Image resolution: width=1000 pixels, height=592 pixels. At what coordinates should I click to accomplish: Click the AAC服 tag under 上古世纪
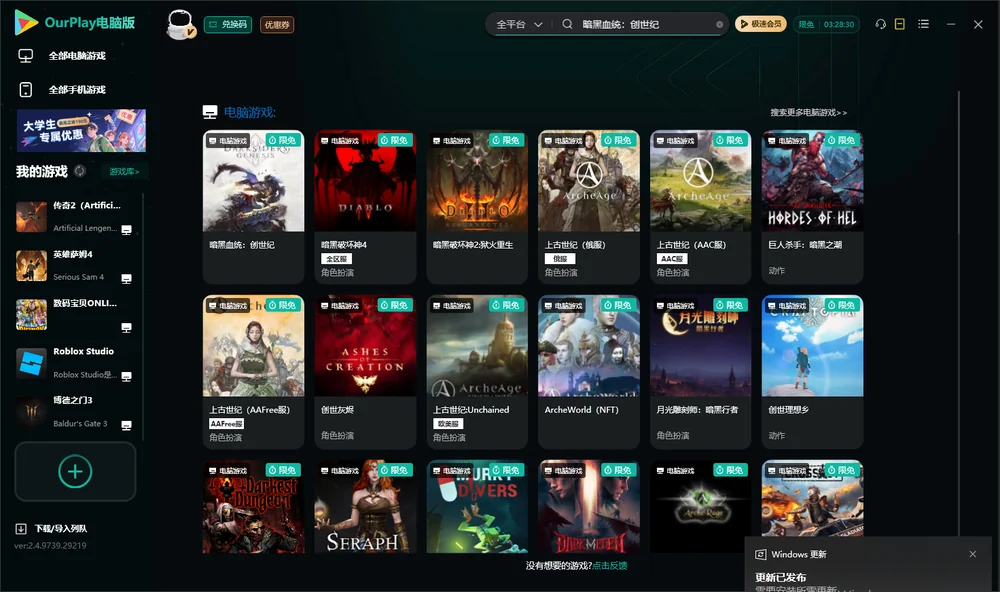click(672, 259)
